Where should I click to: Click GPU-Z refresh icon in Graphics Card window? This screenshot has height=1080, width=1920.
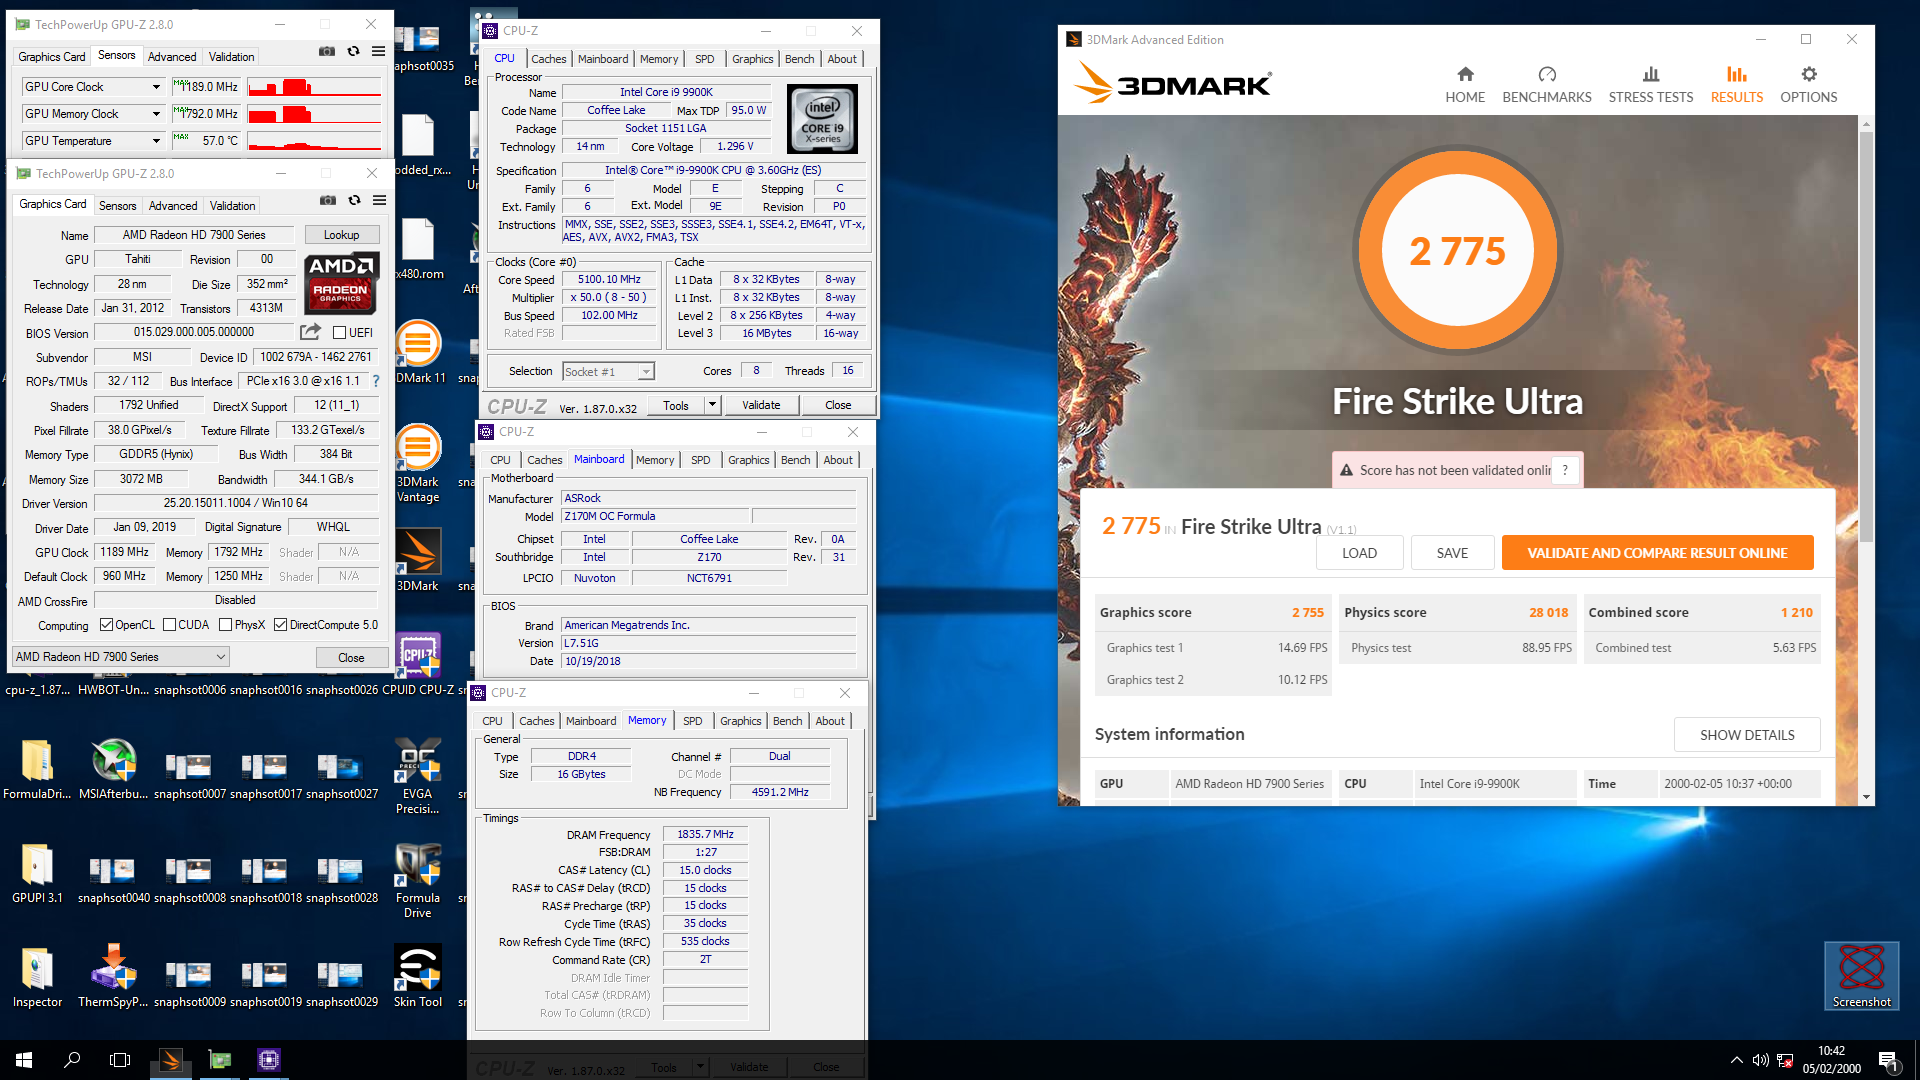(x=354, y=200)
